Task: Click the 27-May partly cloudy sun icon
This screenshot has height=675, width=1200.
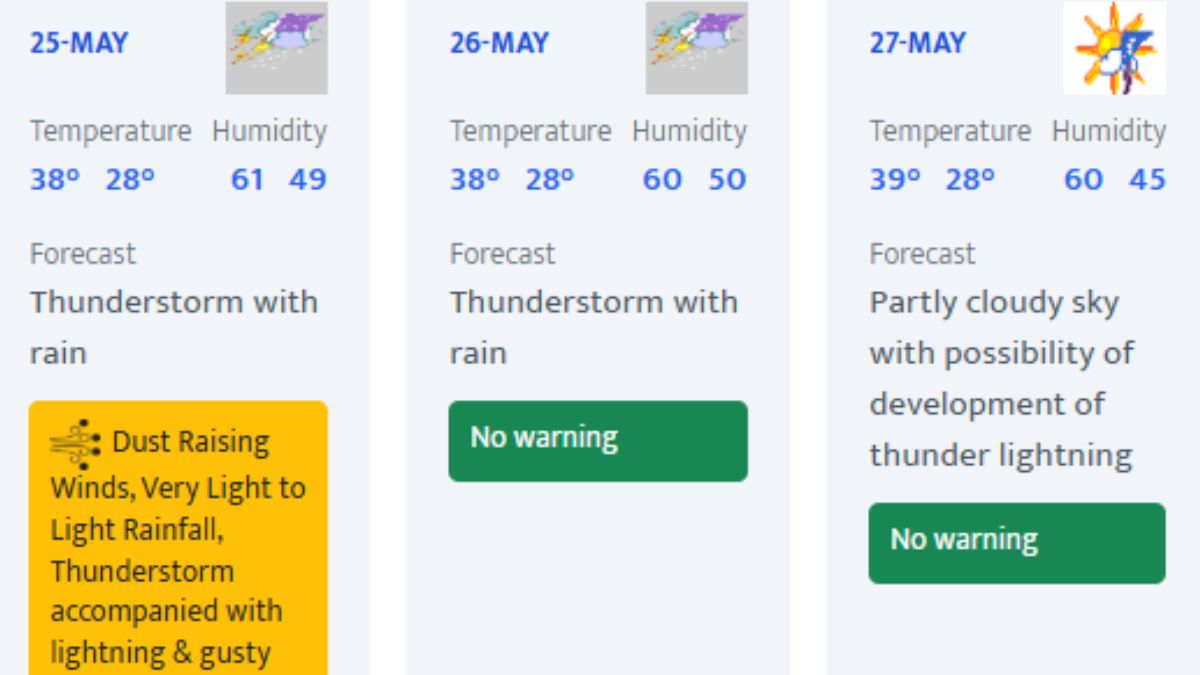Action: click(x=1114, y=48)
